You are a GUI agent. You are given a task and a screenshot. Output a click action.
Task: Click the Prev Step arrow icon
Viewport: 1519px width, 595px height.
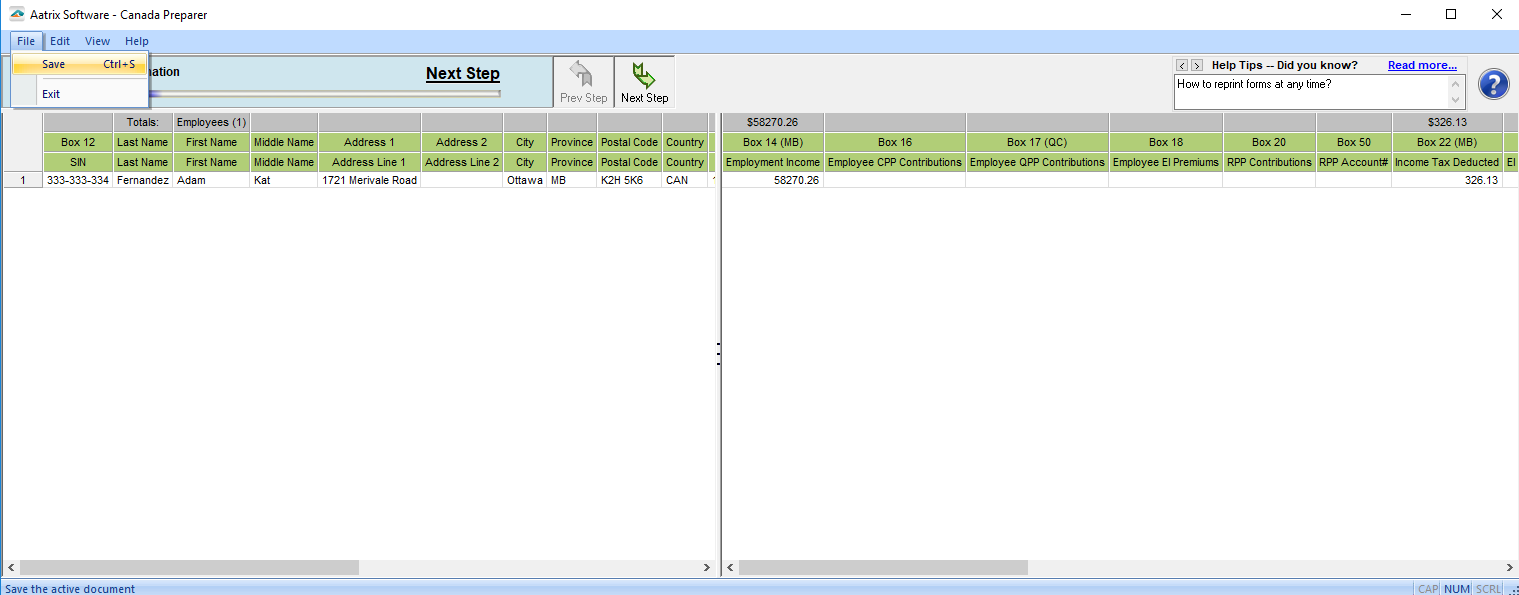pos(583,76)
